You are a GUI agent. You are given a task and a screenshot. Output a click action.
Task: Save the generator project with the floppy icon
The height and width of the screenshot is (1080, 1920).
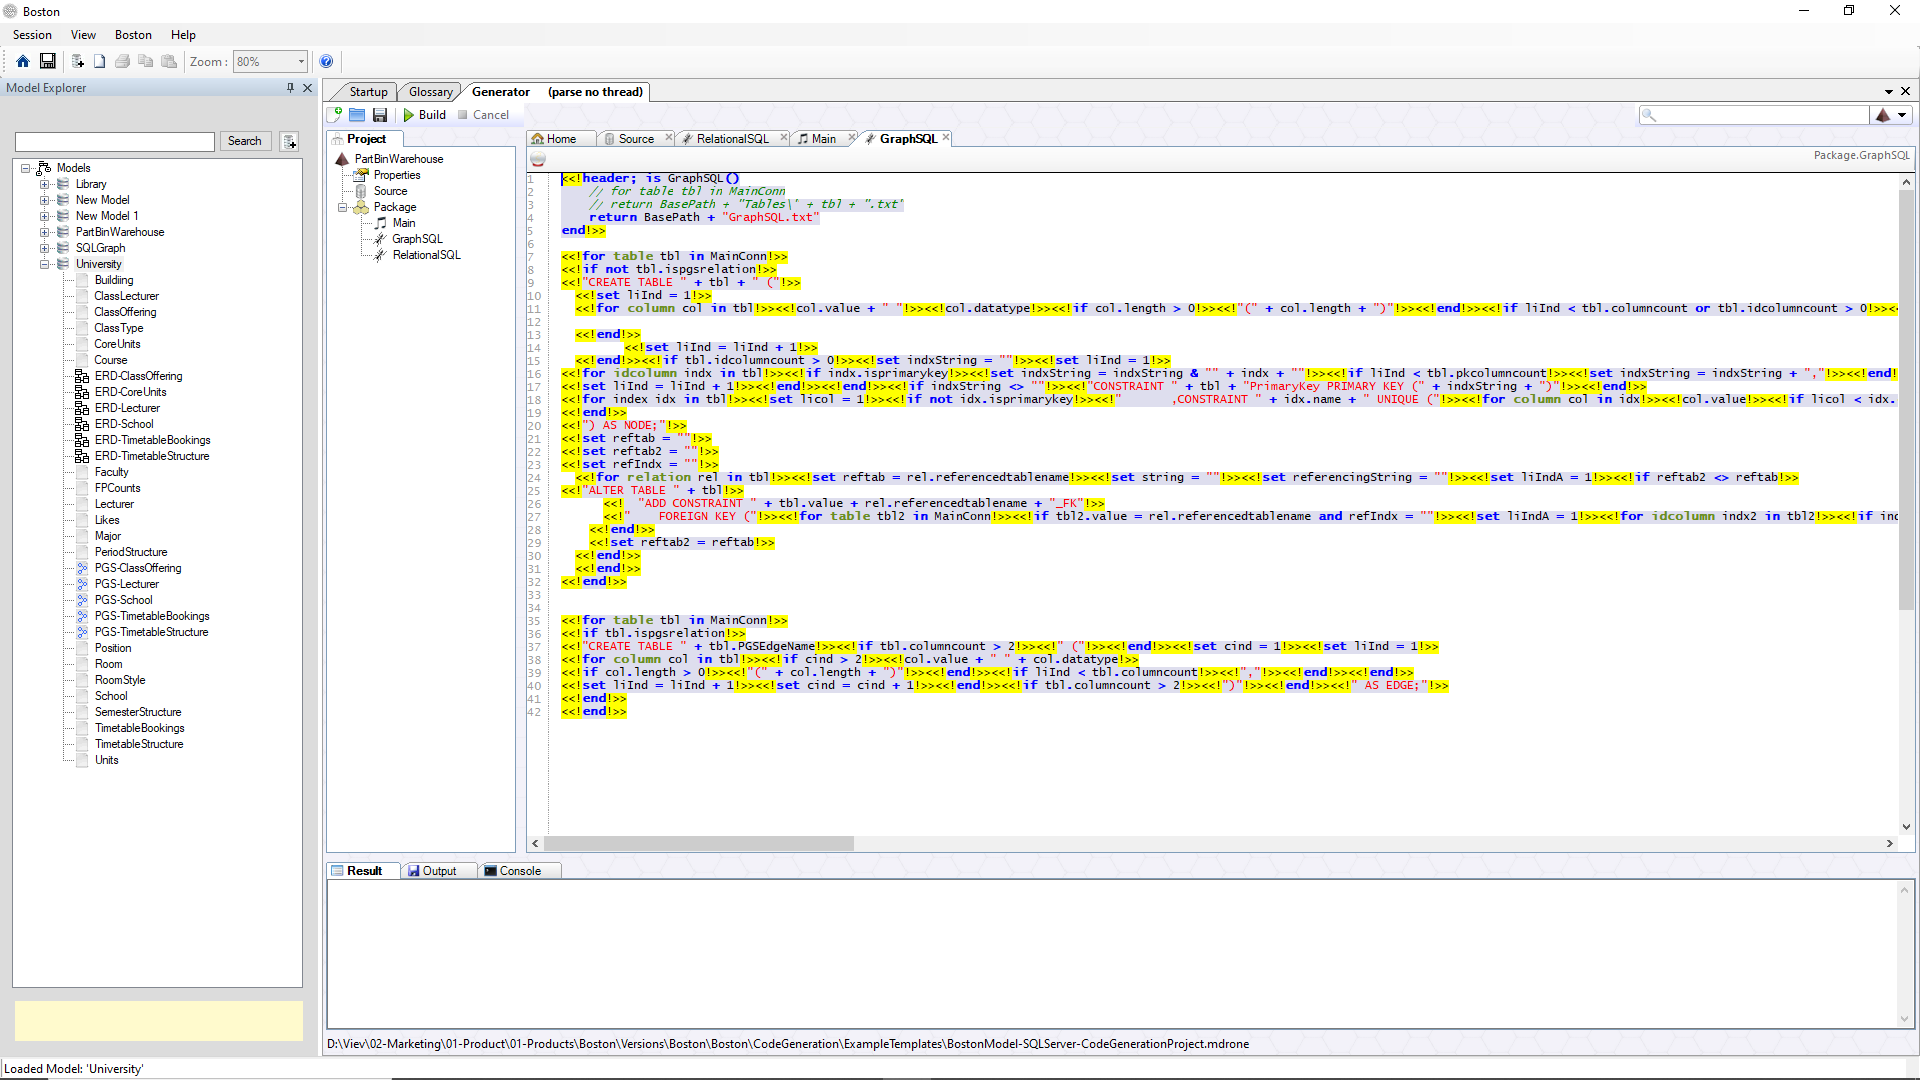(x=380, y=115)
